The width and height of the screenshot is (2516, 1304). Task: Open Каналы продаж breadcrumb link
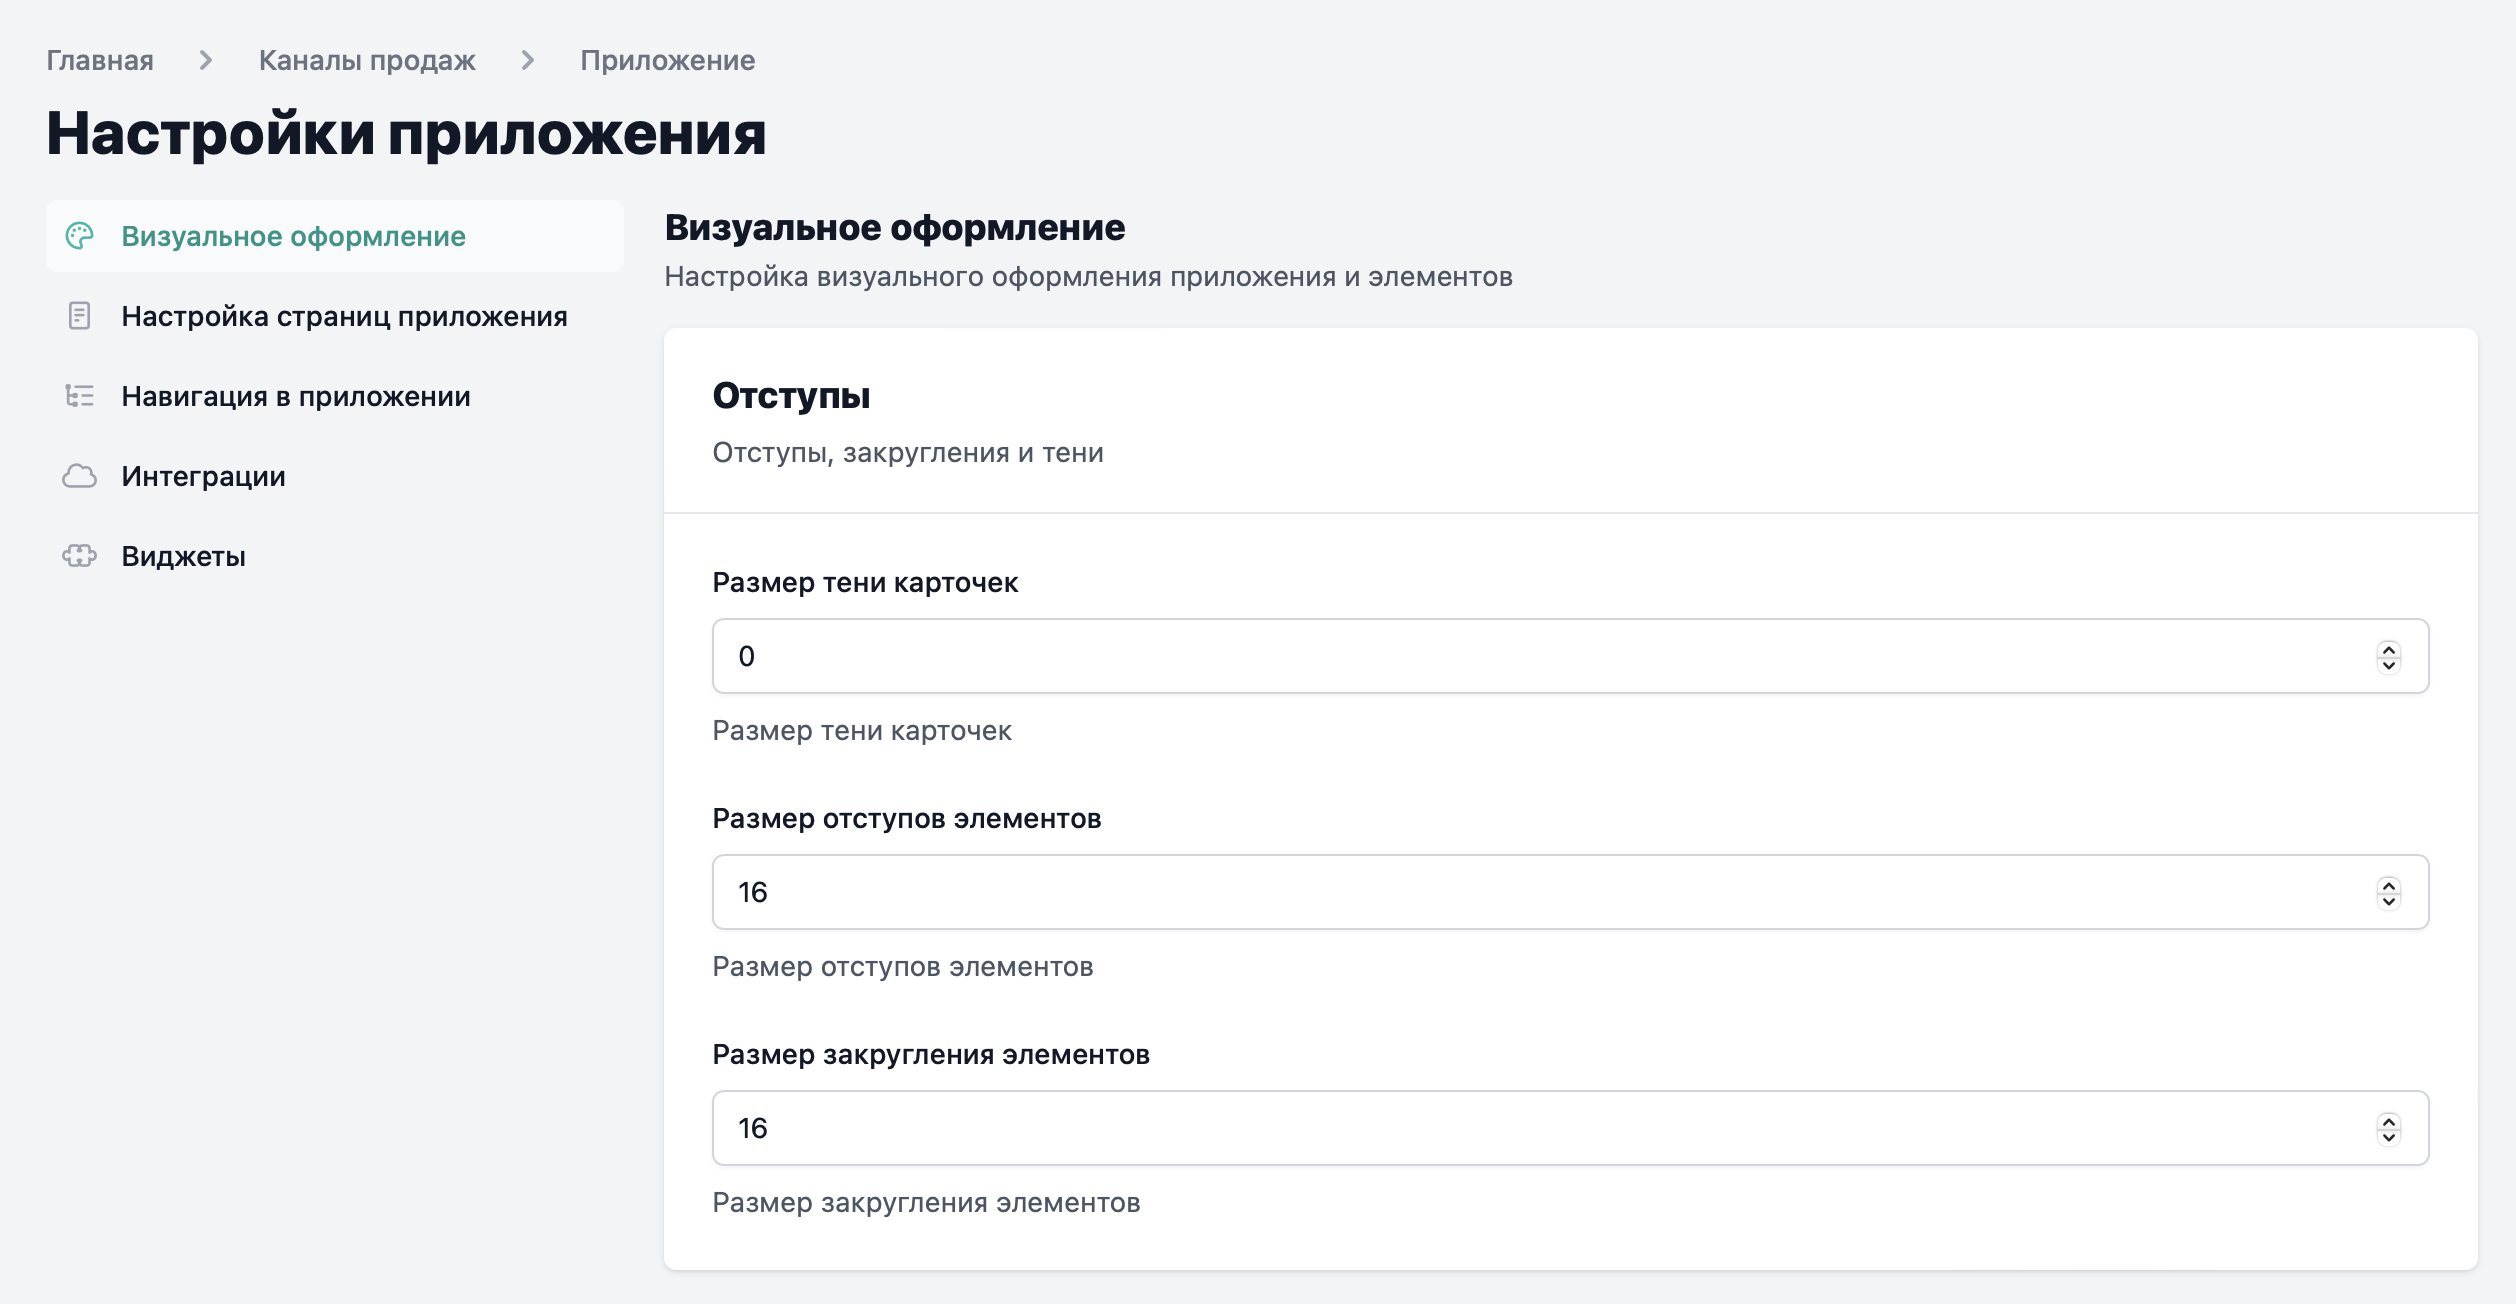(x=367, y=60)
